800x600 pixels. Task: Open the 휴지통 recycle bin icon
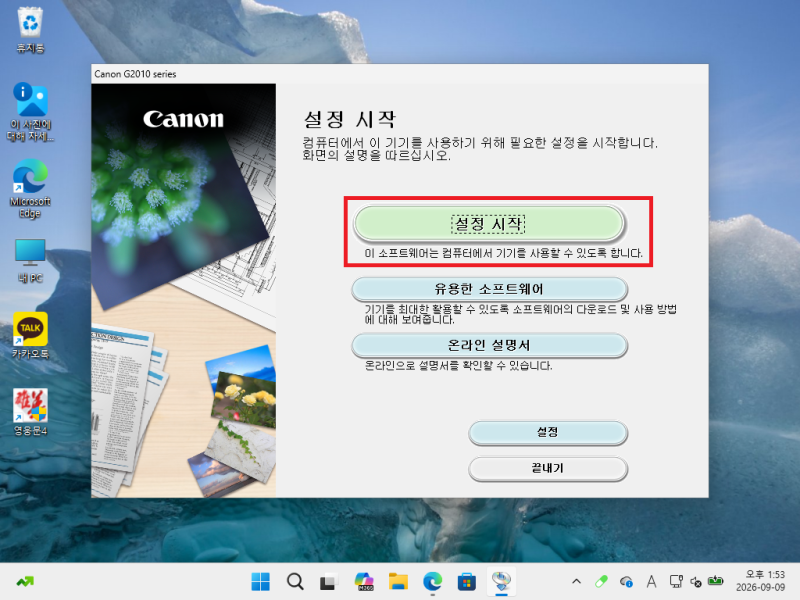tap(30, 31)
